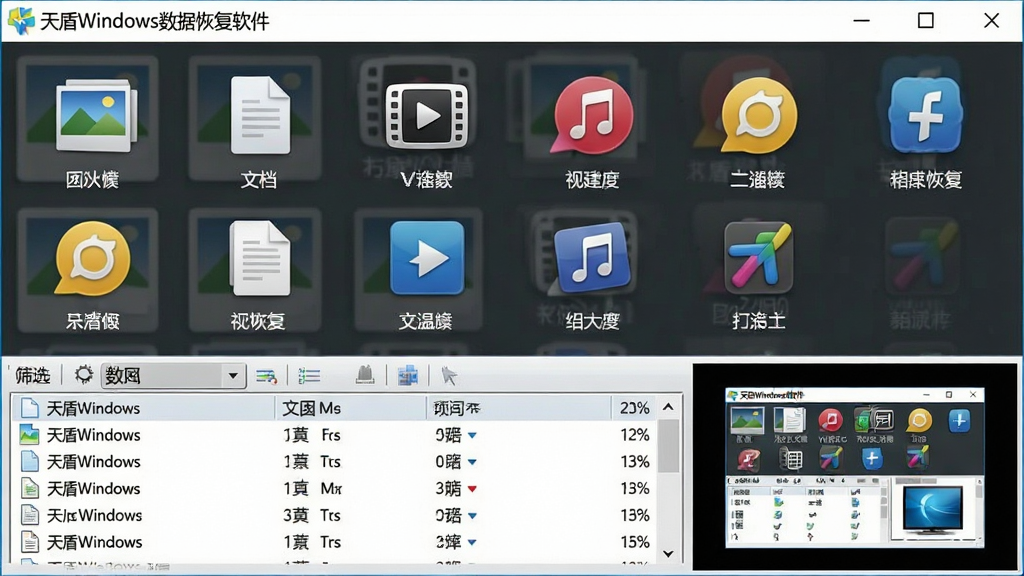Expand blue arrow in the 15% row
Viewport: 1024px width, 576px height.
472,542
